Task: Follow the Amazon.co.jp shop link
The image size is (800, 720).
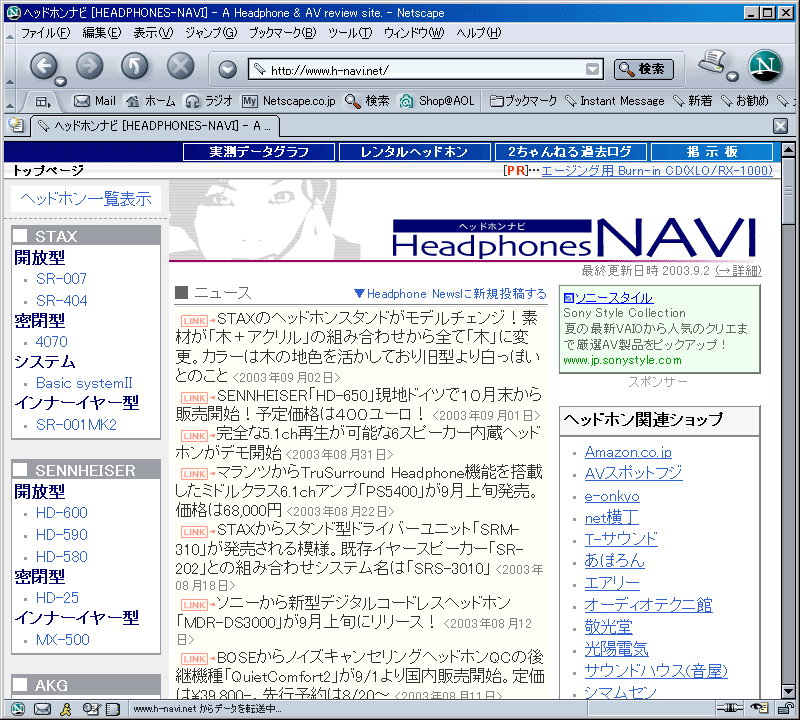Action: (x=628, y=452)
